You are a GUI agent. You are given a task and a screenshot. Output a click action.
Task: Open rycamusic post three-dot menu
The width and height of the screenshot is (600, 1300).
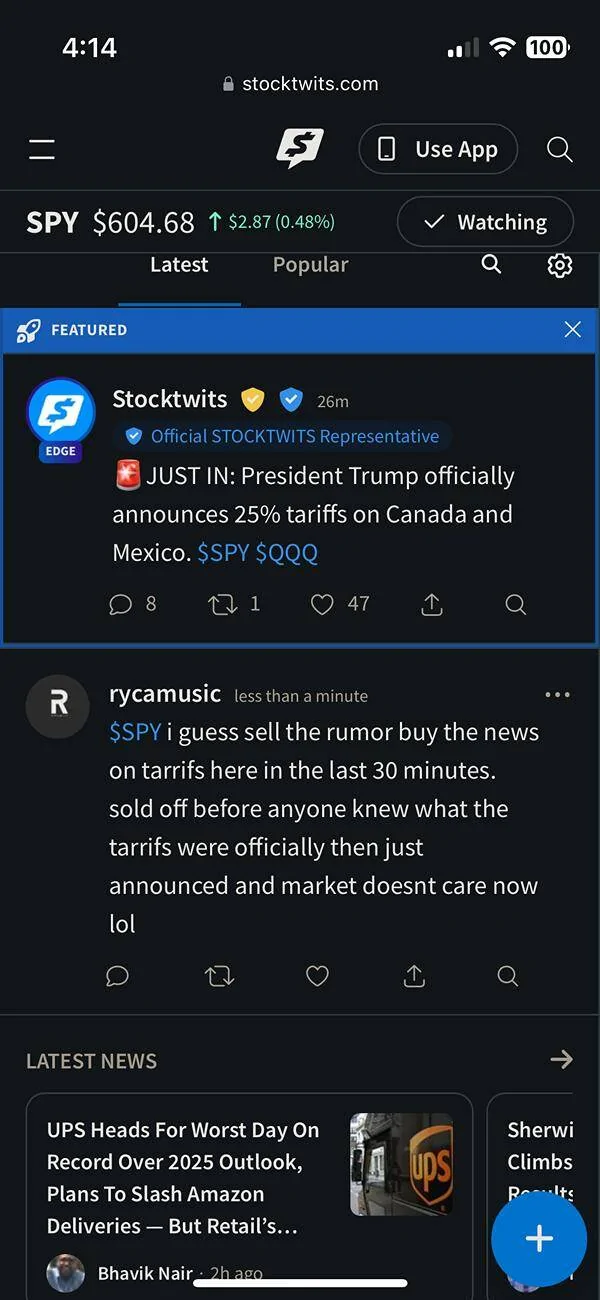coord(557,695)
